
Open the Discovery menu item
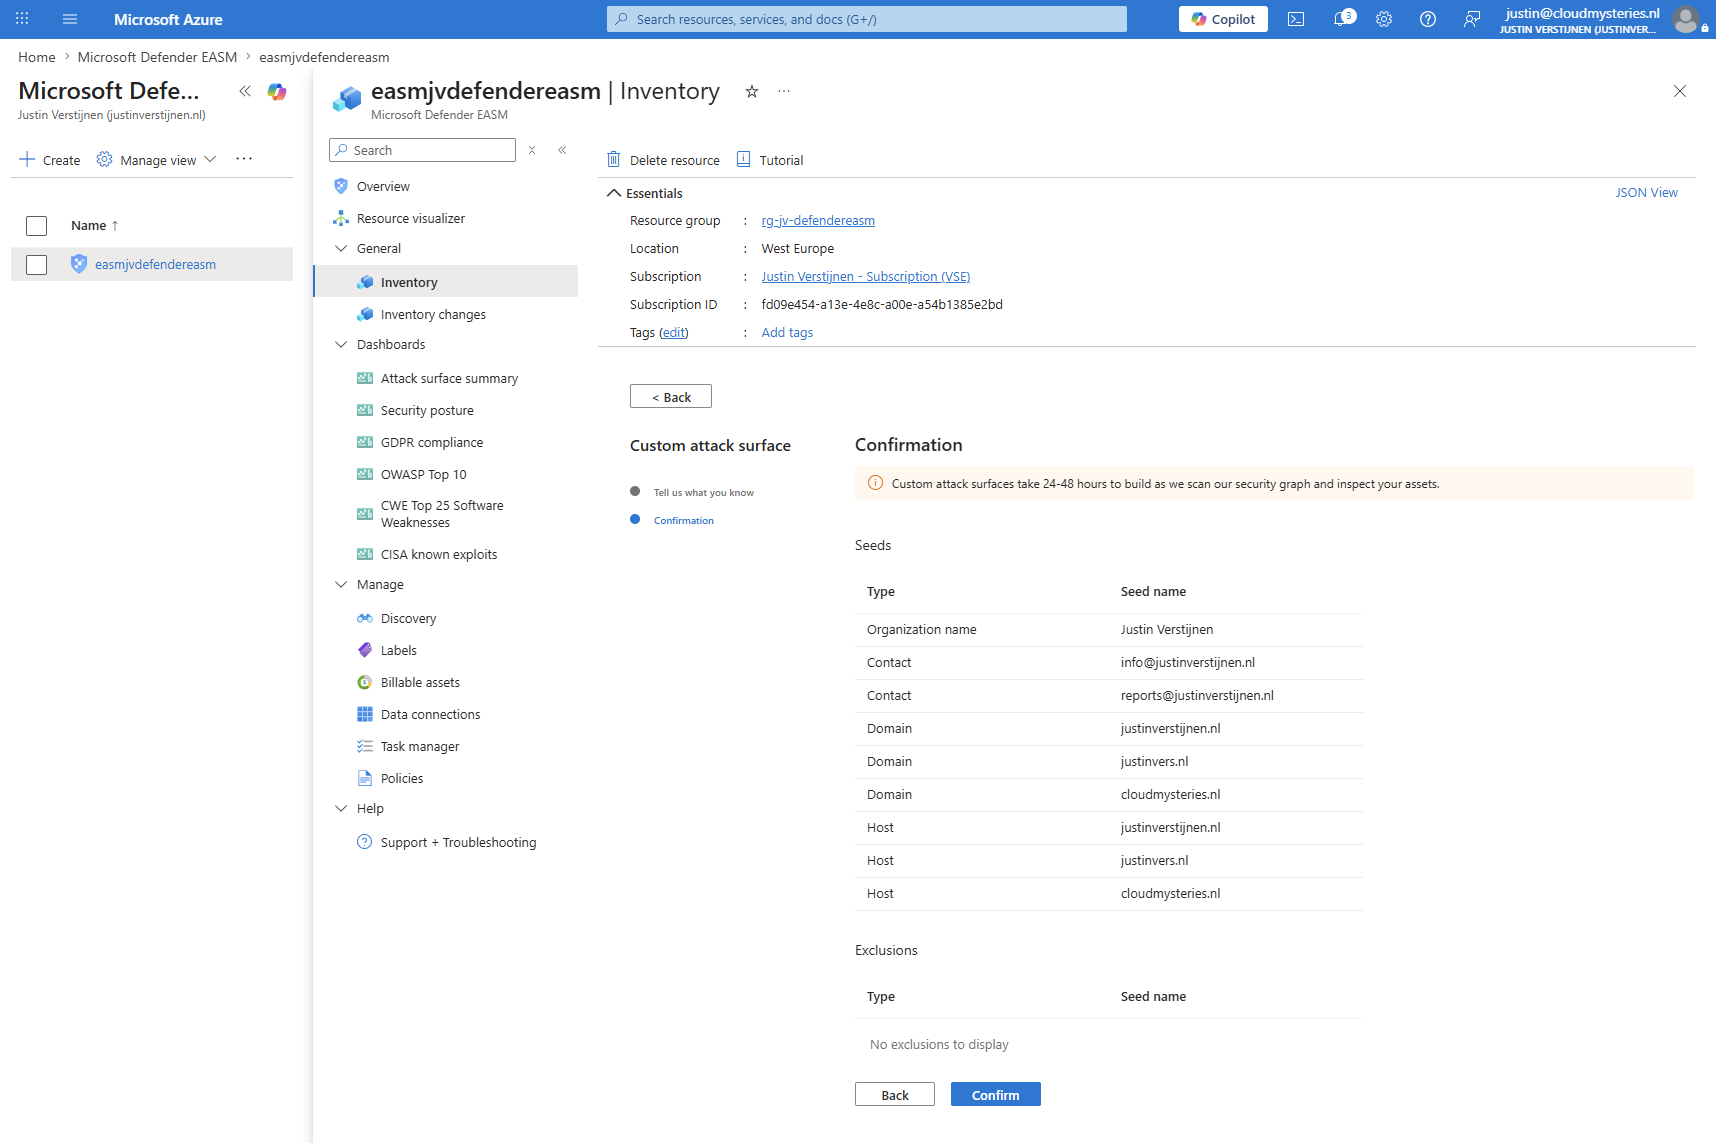408,618
